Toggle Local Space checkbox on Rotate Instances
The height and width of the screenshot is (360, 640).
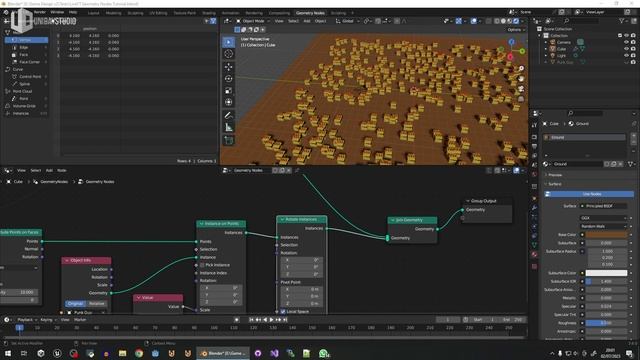click(x=283, y=311)
